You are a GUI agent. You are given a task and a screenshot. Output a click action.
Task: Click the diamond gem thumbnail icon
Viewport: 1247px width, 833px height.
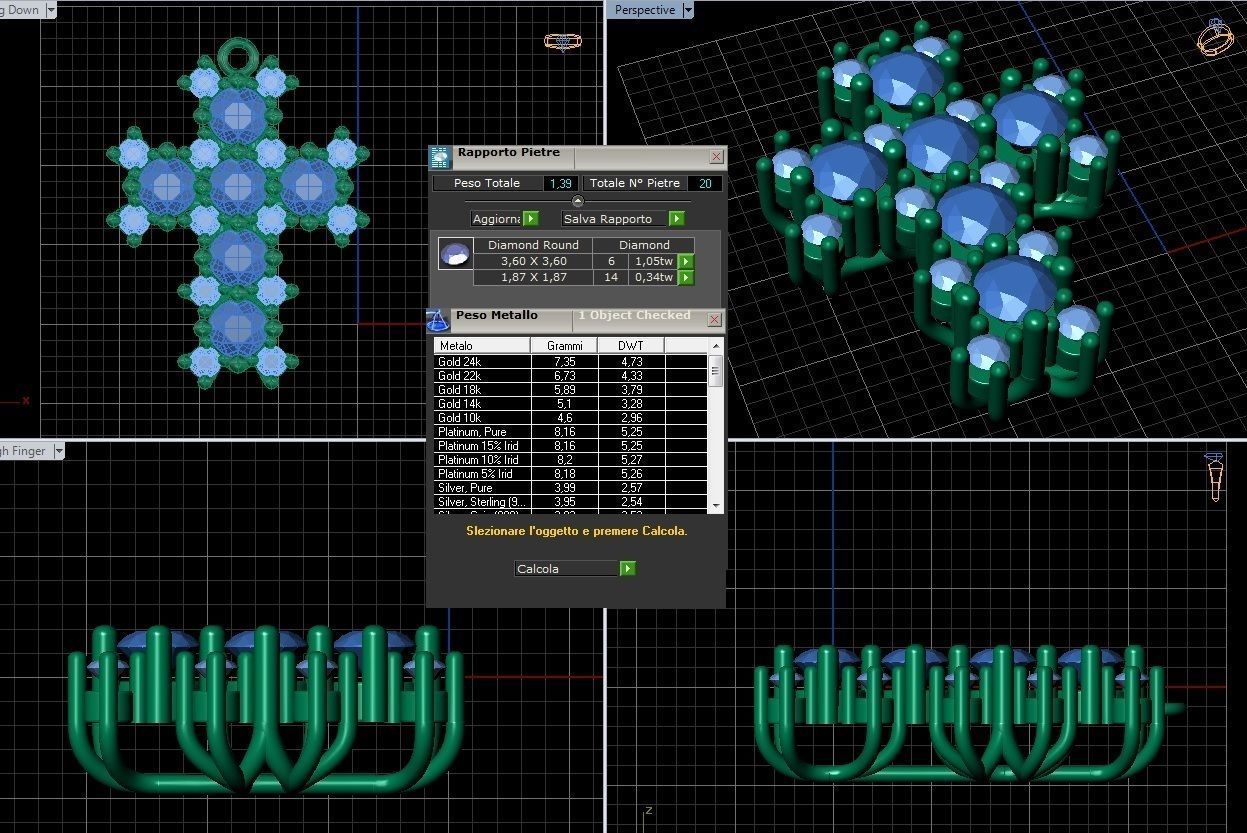(x=455, y=254)
